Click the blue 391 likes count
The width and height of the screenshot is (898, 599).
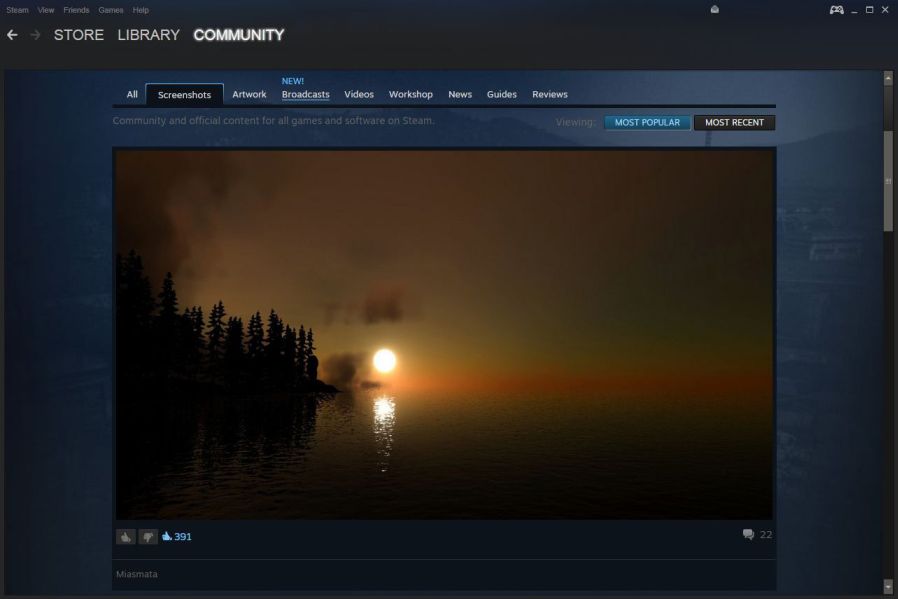[182, 537]
